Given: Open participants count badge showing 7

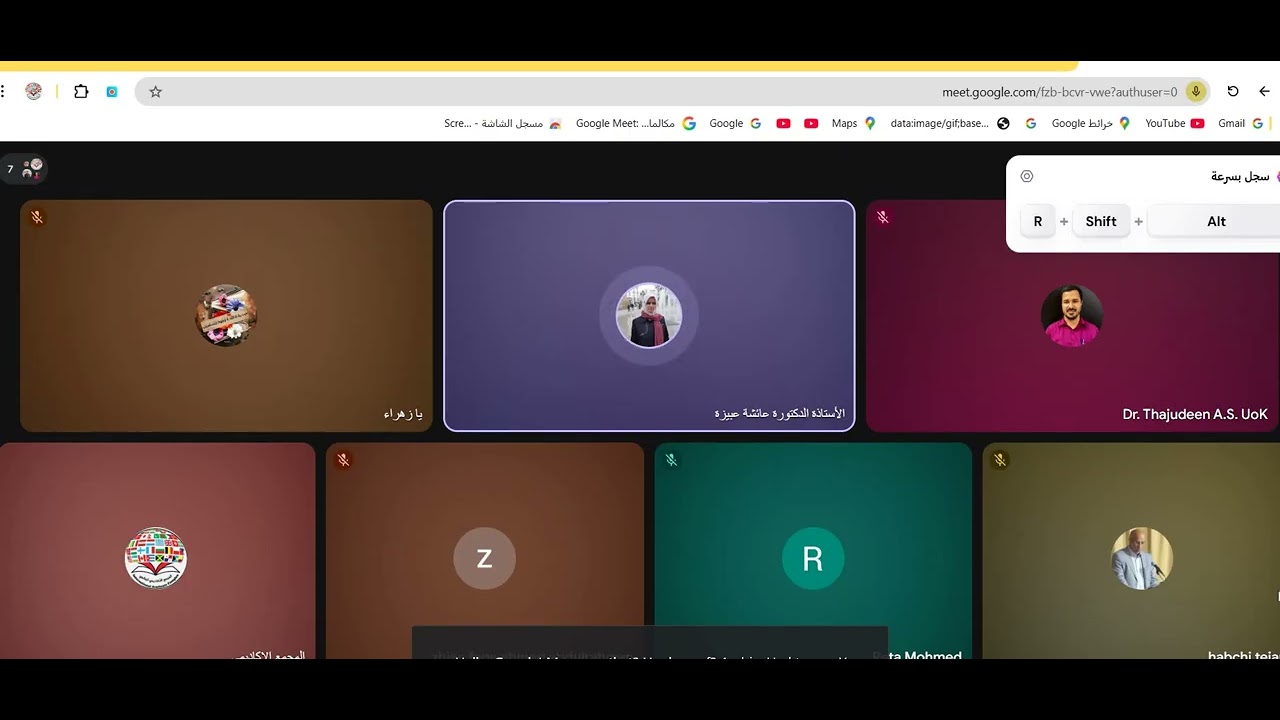Looking at the screenshot, I should pos(23,169).
